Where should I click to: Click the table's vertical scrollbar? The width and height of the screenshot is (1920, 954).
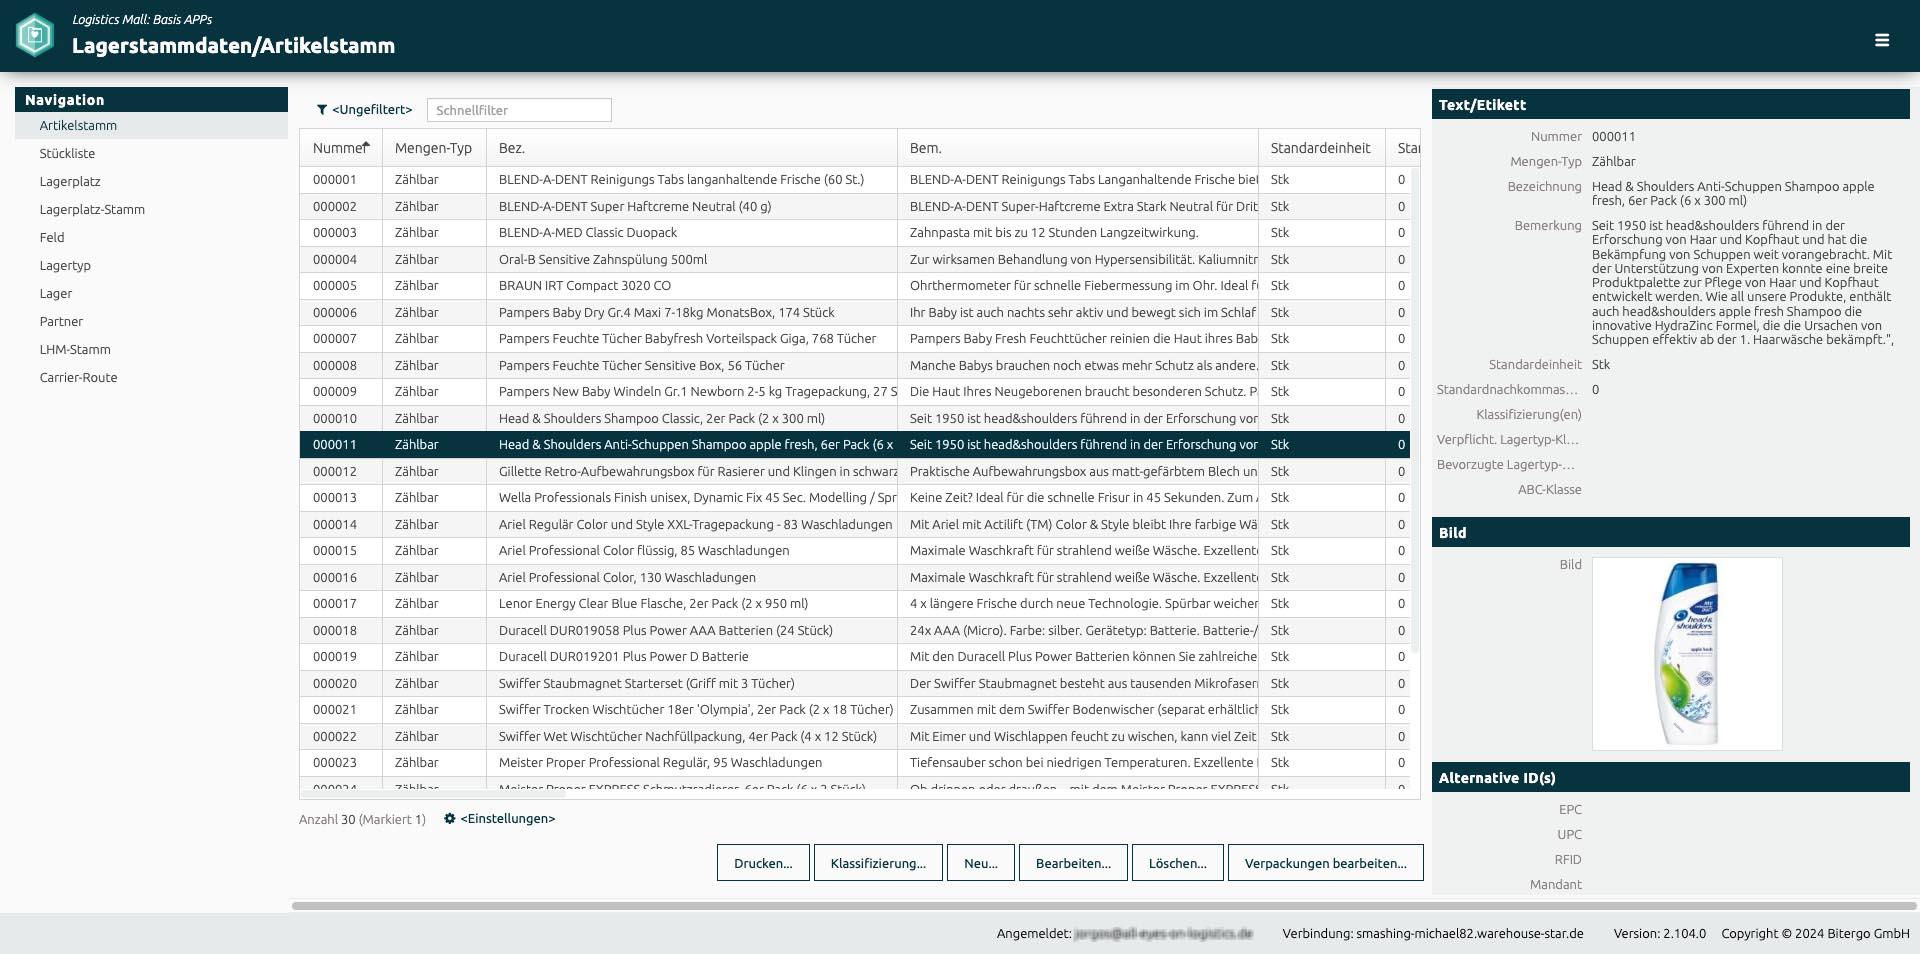(x=1415, y=410)
